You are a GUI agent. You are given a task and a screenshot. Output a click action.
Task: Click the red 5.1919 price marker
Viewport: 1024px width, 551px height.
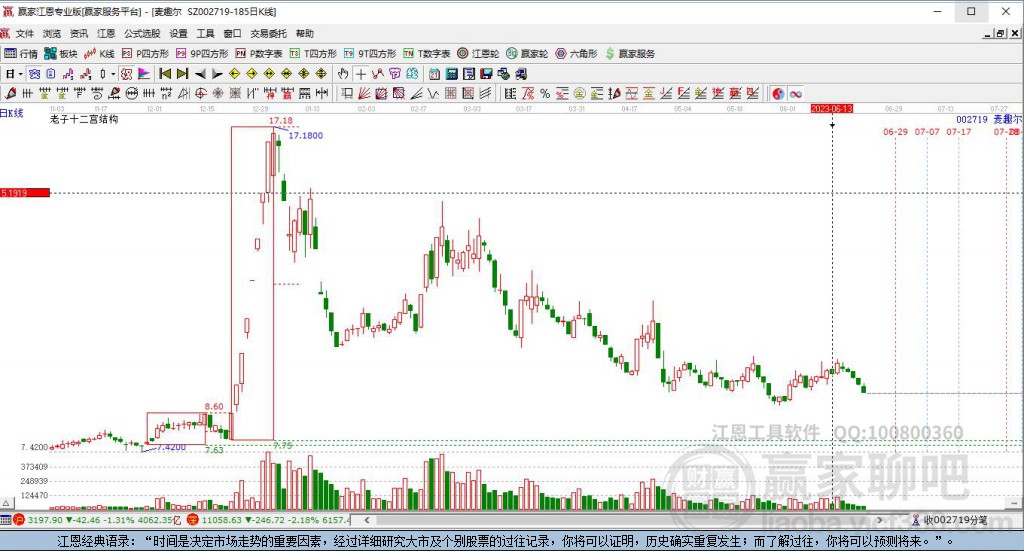[x=25, y=193]
